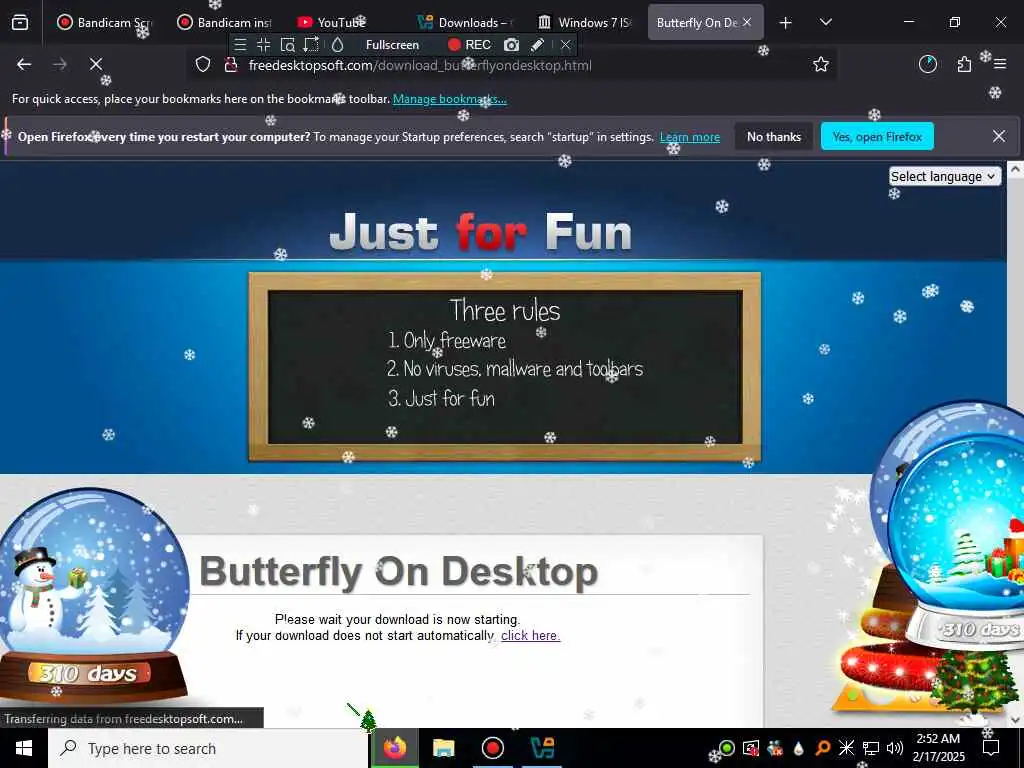Click the No thanks button

[774, 136]
